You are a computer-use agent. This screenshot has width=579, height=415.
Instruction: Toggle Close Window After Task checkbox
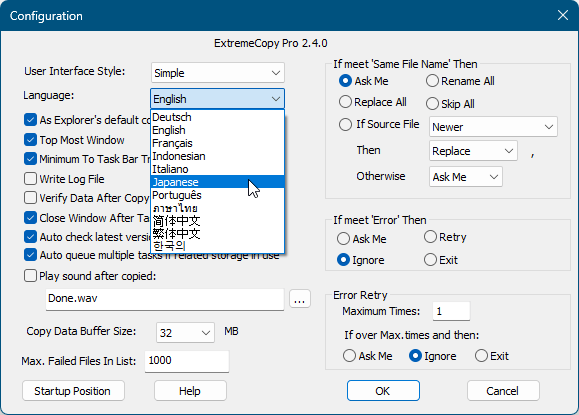30,217
